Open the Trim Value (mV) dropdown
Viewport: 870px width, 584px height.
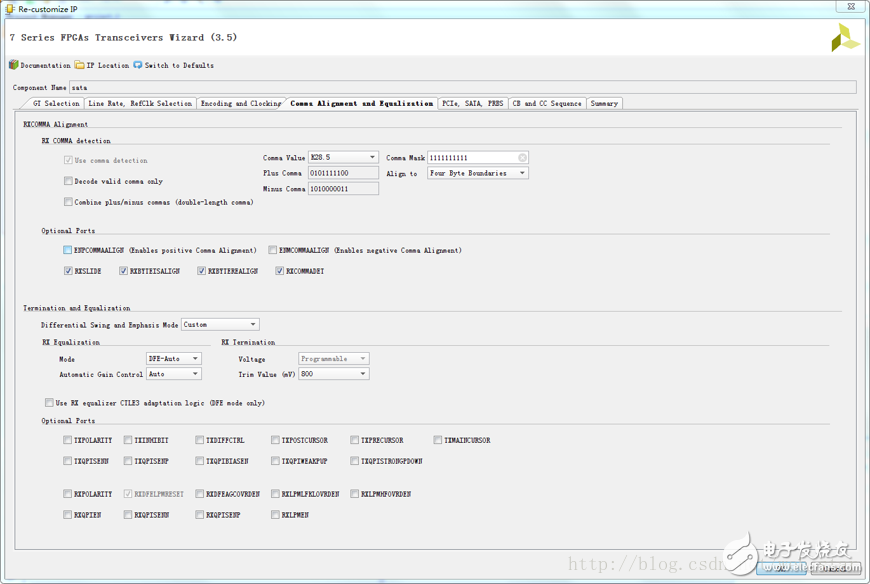pyautogui.click(x=362, y=374)
